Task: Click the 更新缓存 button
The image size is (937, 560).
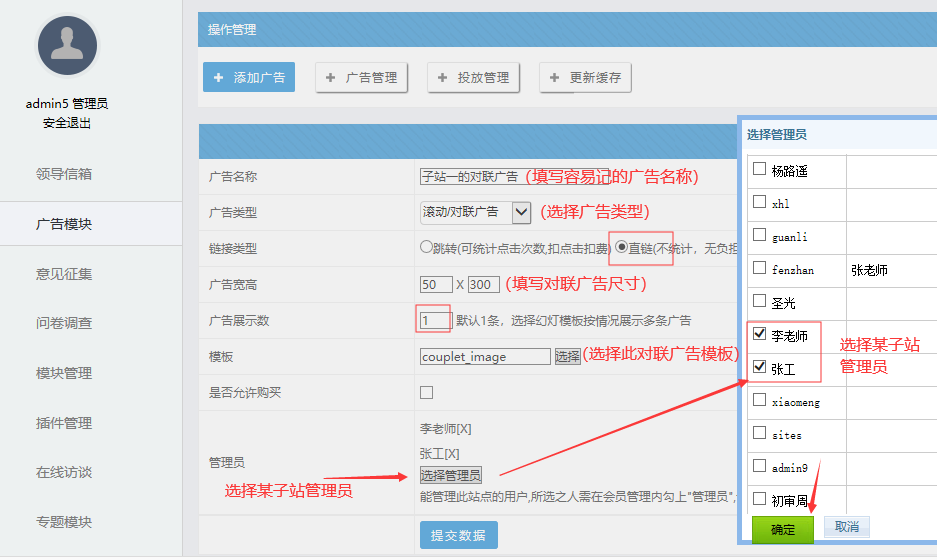Action: (x=585, y=77)
